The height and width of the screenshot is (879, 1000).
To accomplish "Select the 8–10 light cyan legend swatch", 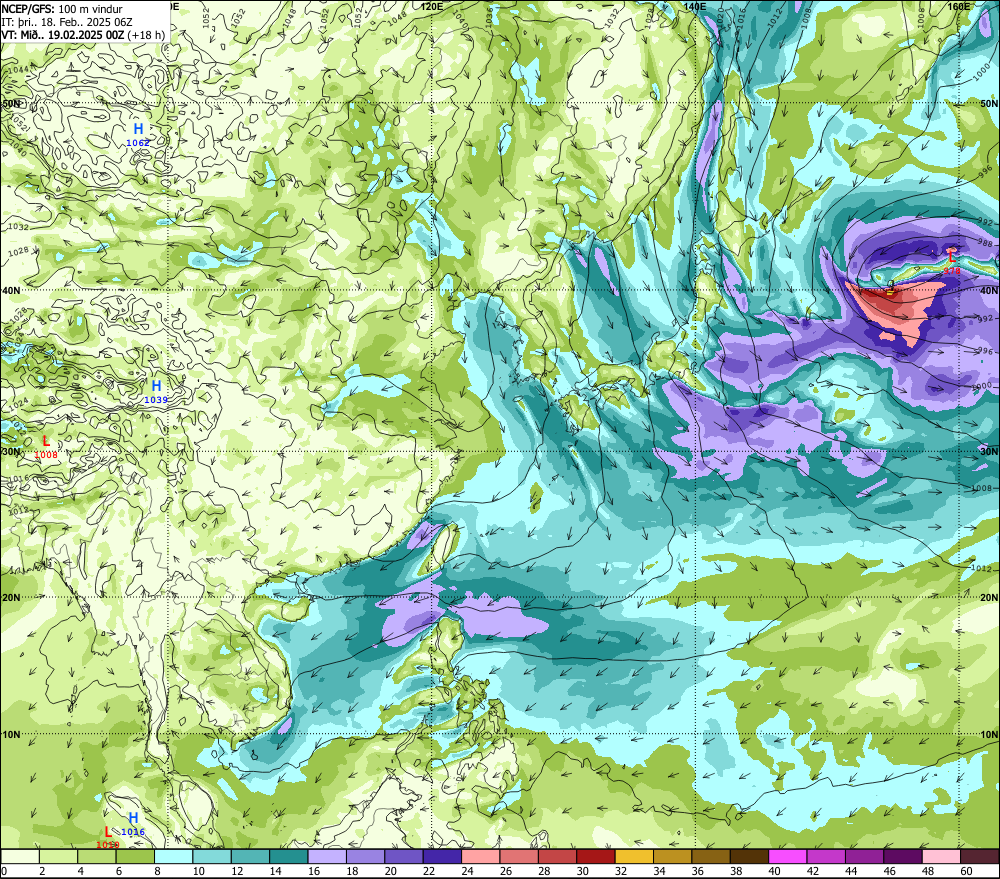I will [x=174, y=856].
